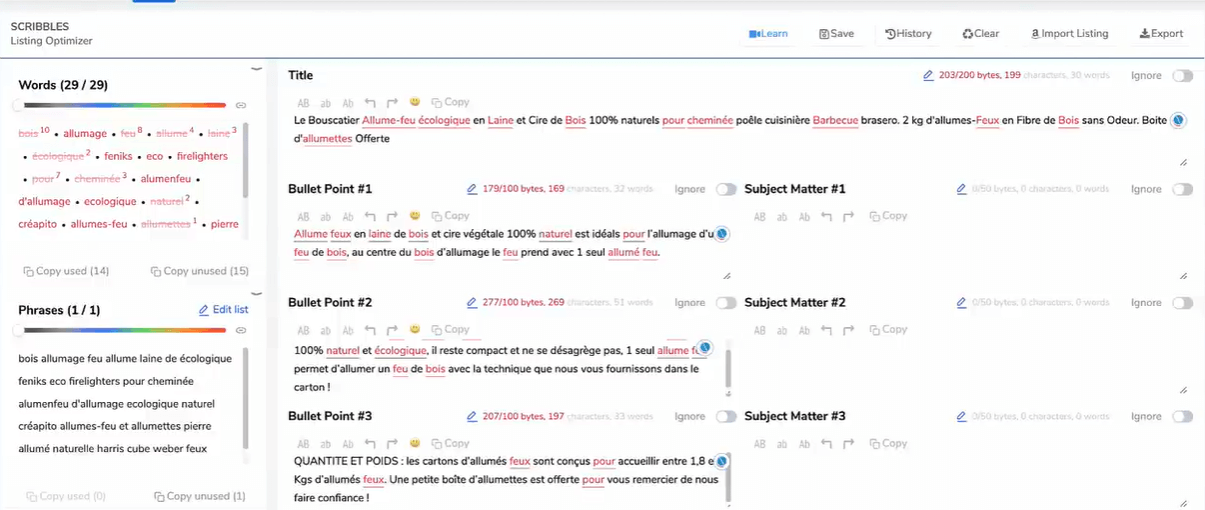Open the Learn video tutorial
Screen dimensions: 1205x510
point(768,34)
